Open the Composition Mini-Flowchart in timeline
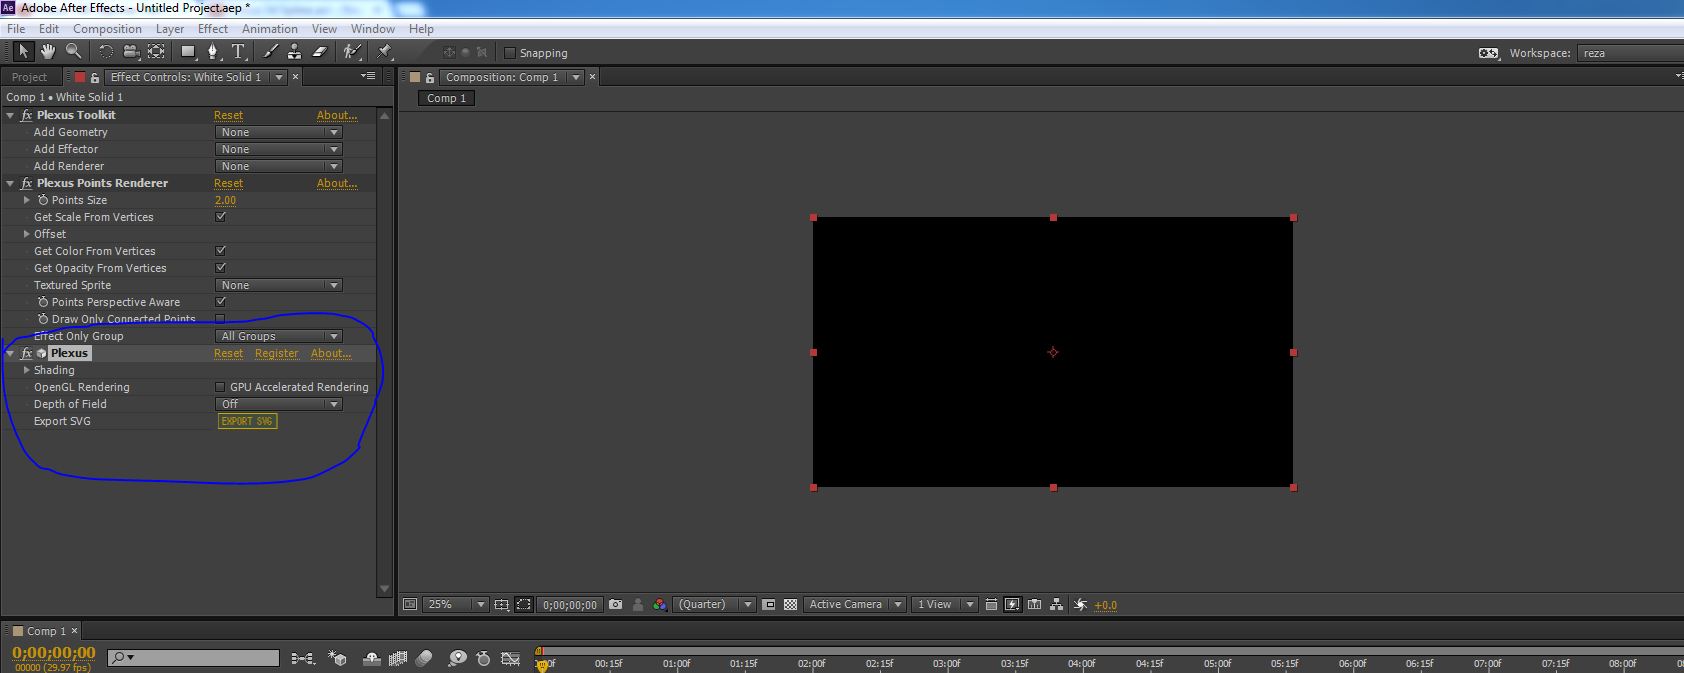Viewport: 1684px width, 673px height. point(302,658)
